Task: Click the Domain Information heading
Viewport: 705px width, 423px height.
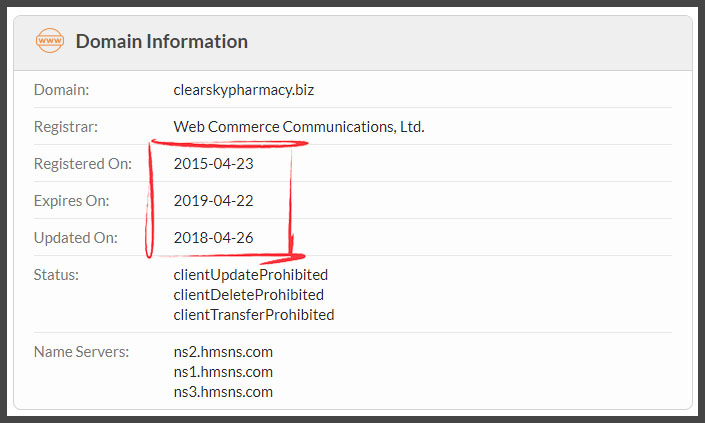Action: (x=162, y=42)
